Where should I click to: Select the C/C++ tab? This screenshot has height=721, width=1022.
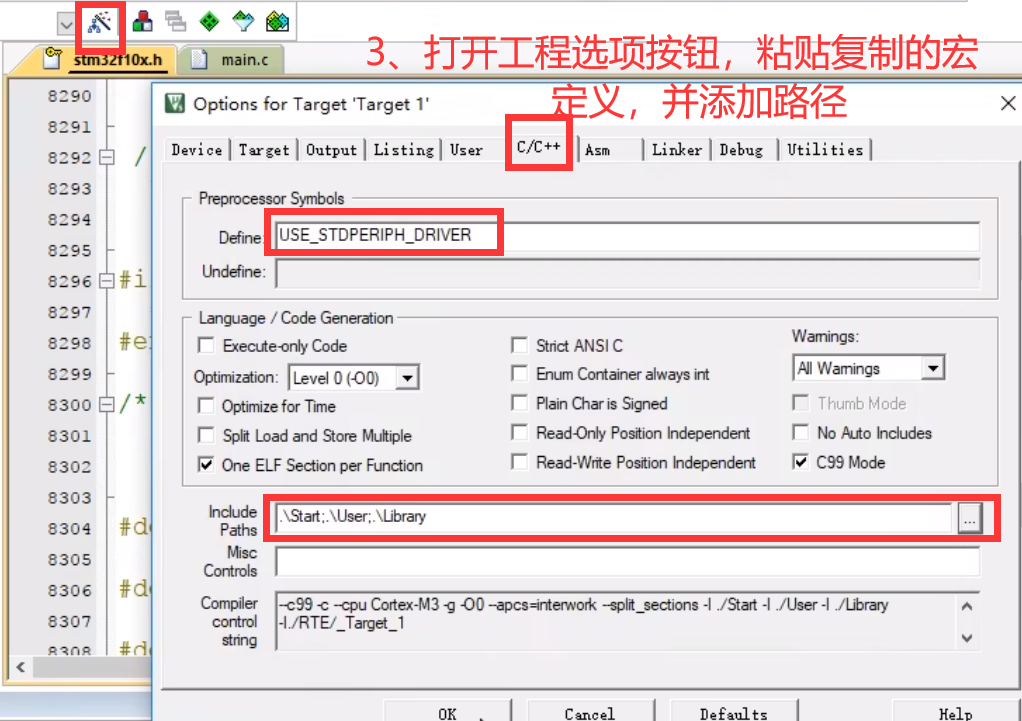(538, 147)
